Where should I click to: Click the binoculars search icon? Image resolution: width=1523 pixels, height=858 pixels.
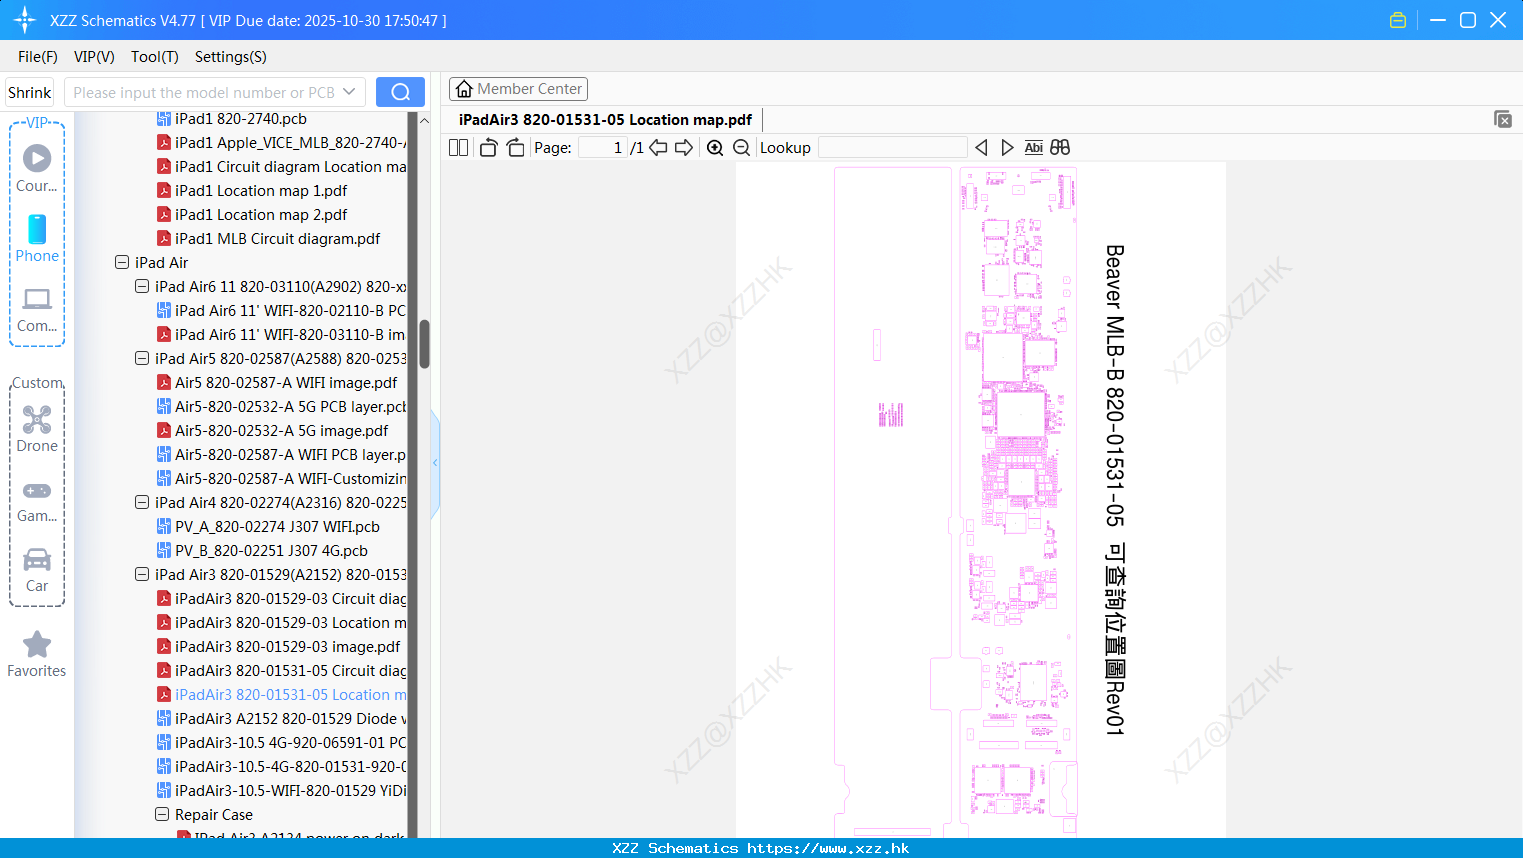click(x=1060, y=147)
